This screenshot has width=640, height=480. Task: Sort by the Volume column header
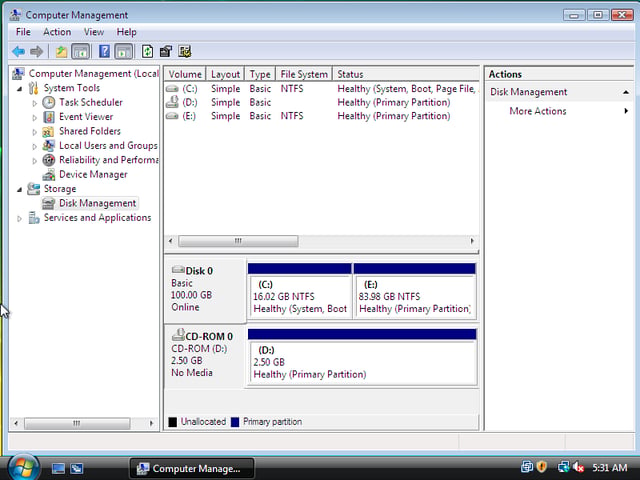click(x=185, y=74)
